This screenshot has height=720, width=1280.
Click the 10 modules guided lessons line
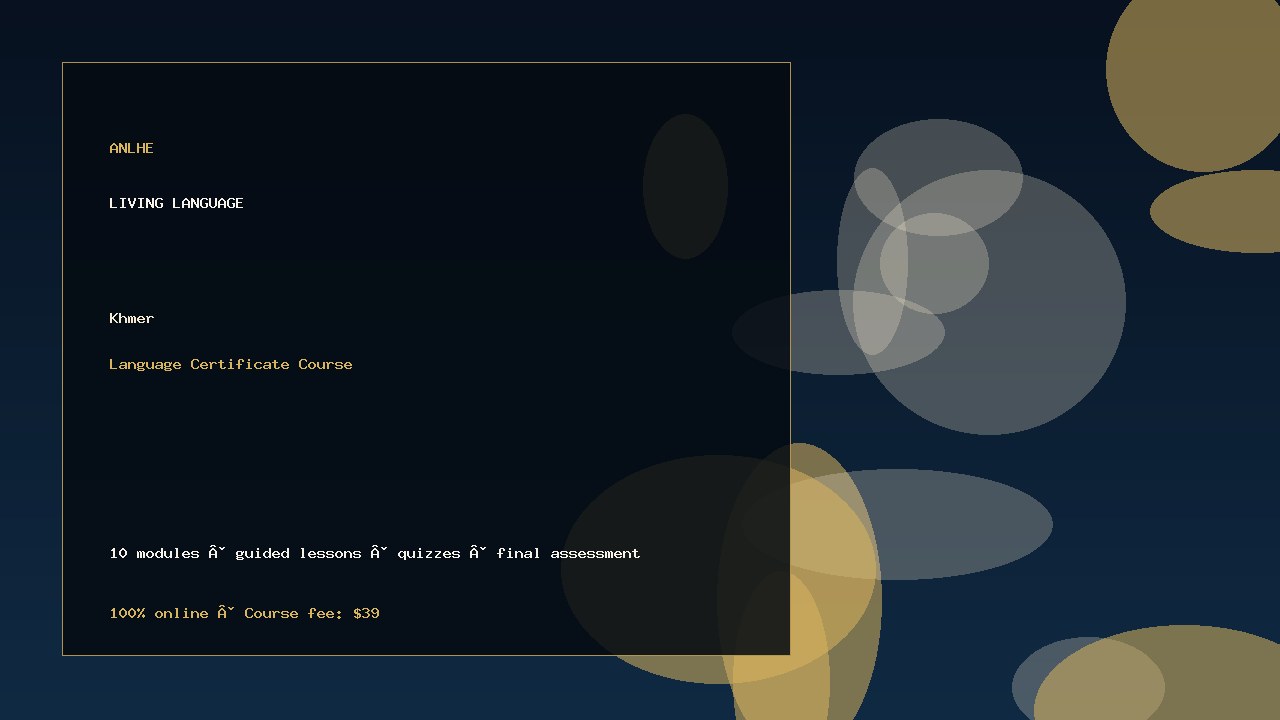[x=375, y=553]
